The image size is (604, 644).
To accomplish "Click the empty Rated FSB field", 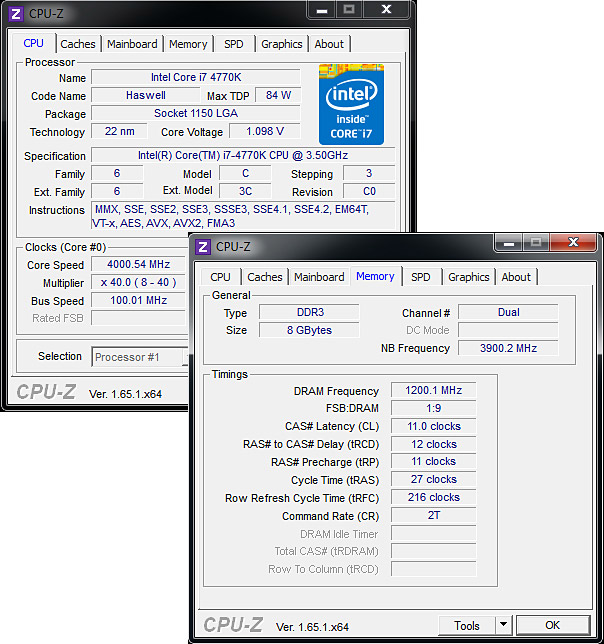I will point(139,318).
